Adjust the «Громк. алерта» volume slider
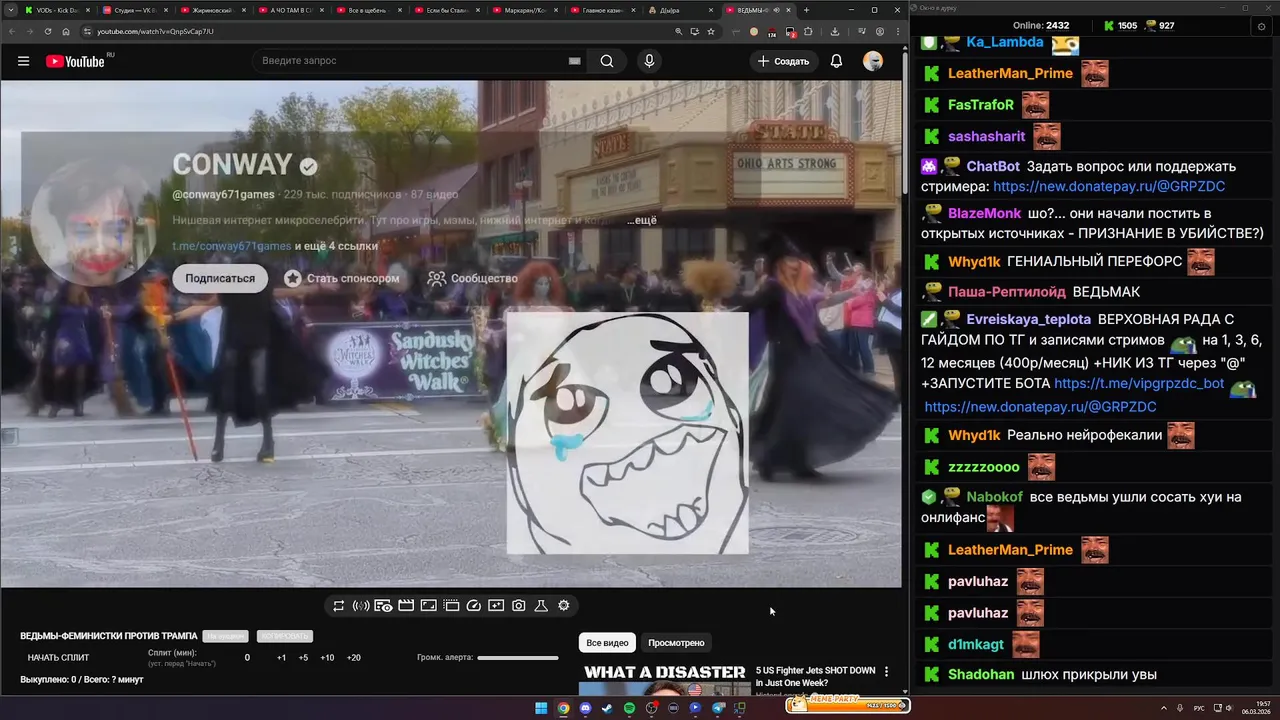The height and width of the screenshot is (720, 1280). [518, 658]
